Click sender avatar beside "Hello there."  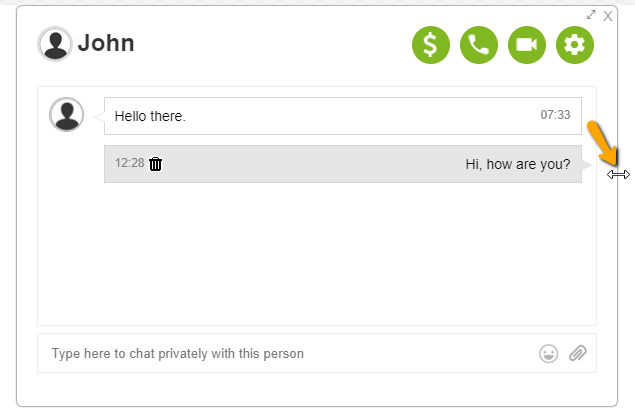pyautogui.click(x=66, y=114)
